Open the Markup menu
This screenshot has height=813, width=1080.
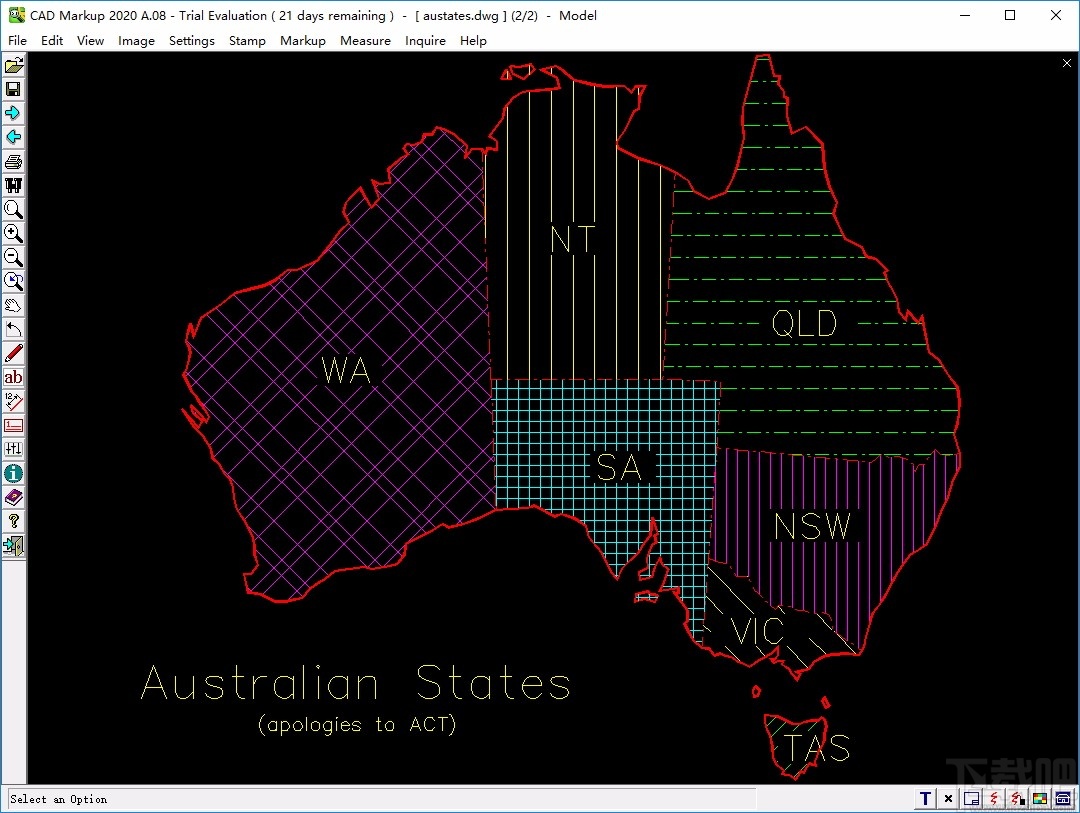(x=303, y=41)
